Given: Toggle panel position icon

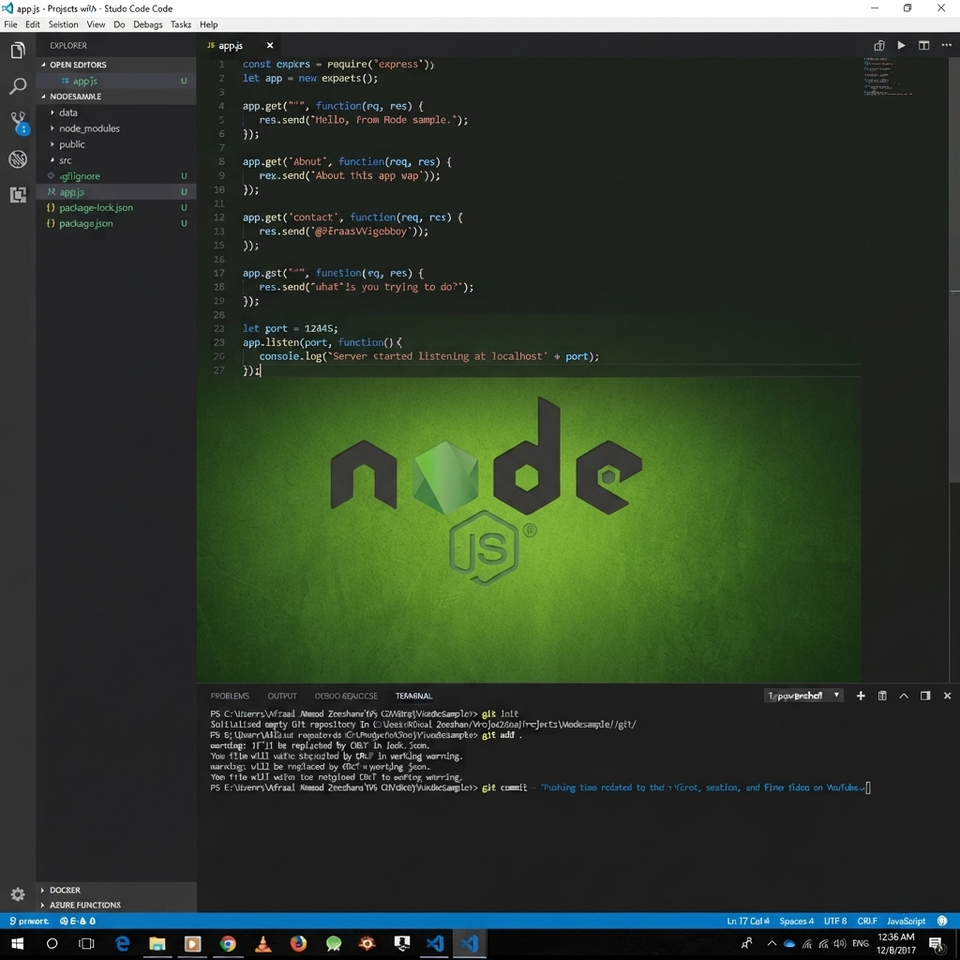Looking at the screenshot, I should click(925, 696).
